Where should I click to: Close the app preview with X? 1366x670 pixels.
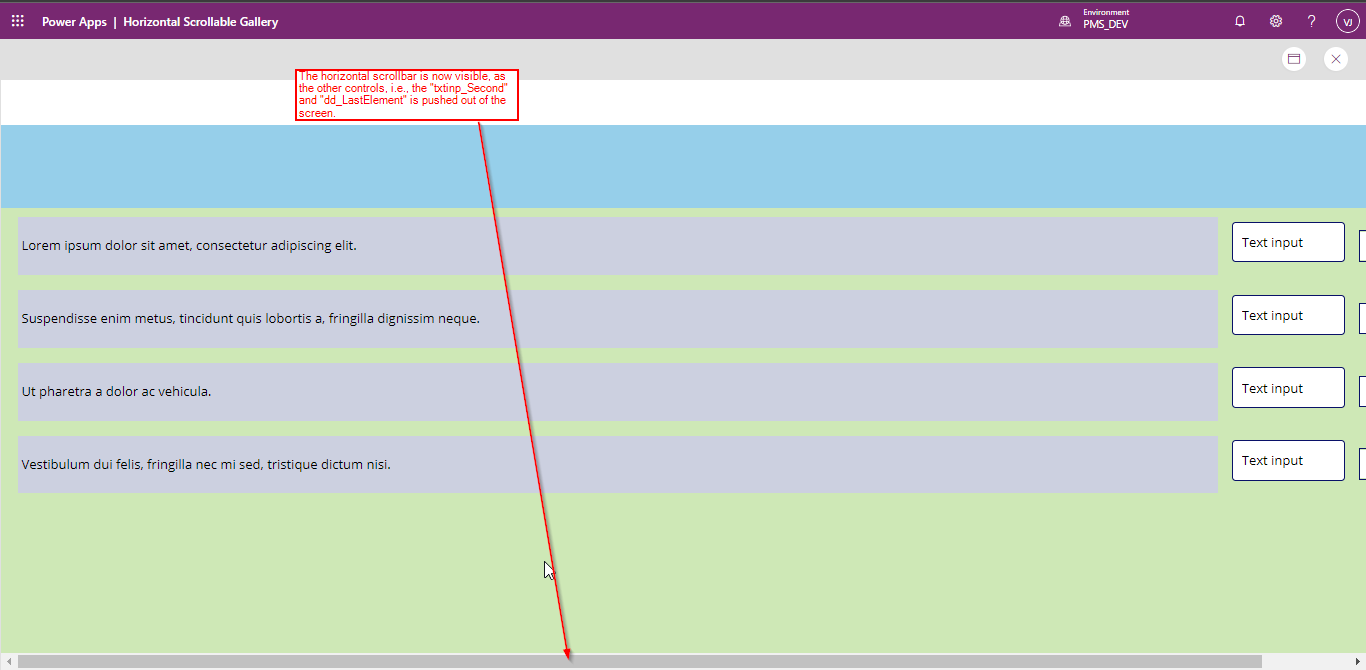1336,59
